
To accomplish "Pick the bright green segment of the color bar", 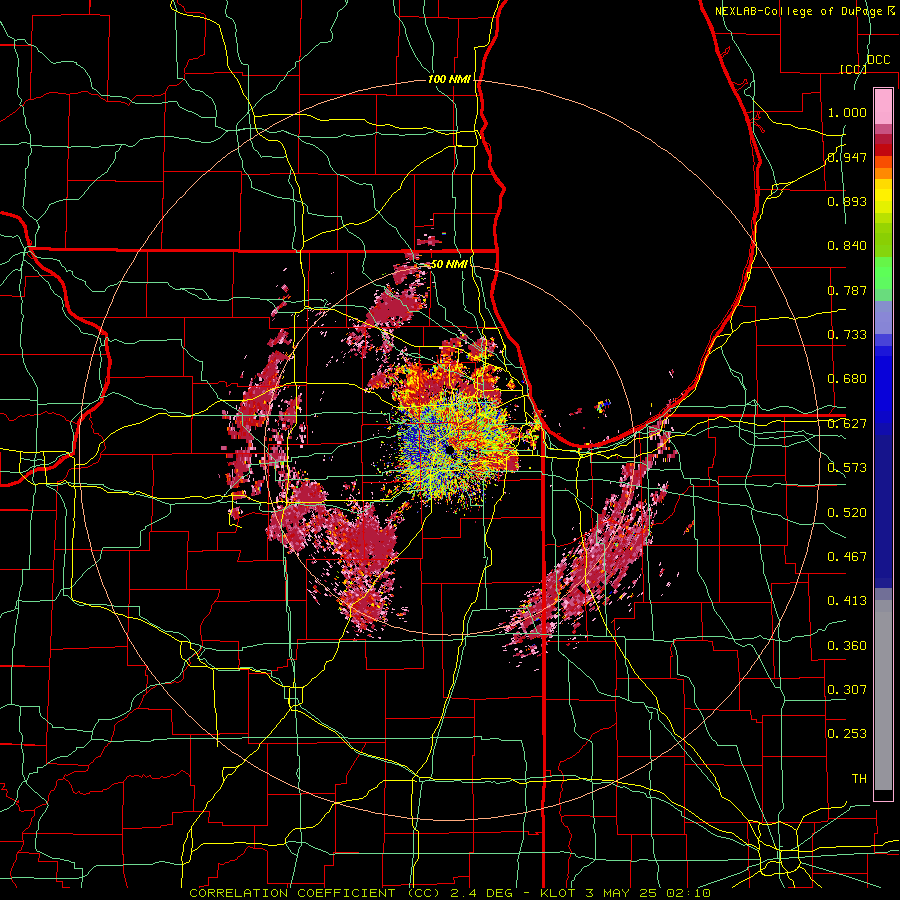I will [883, 273].
